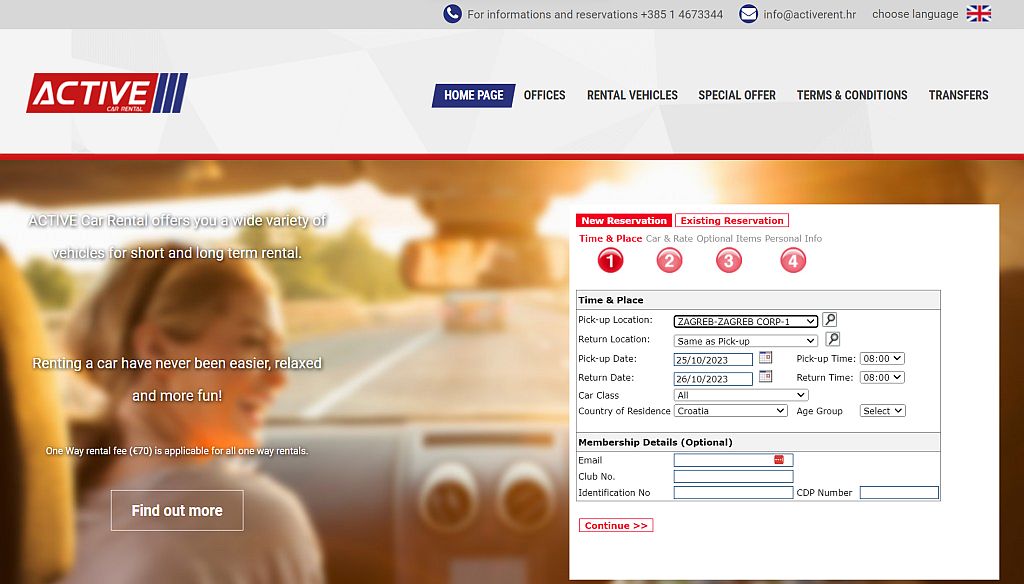This screenshot has height=584, width=1024.
Task: Open the TRANSFERS menu item
Action: tap(959, 95)
